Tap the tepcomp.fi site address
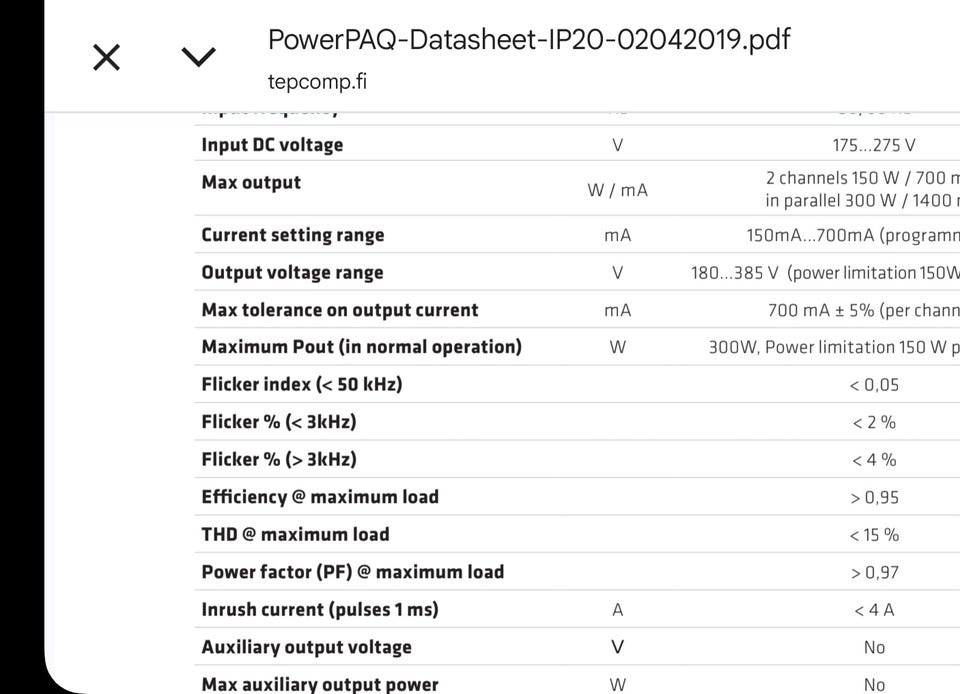 point(317,81)
